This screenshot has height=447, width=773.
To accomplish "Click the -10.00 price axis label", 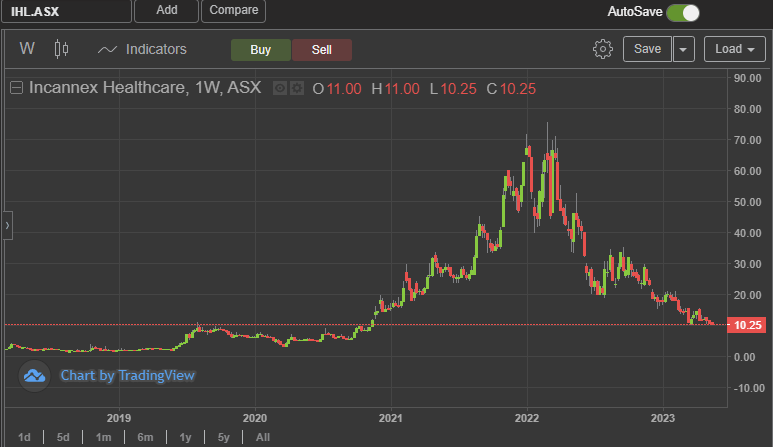I will [x=749, y=388].
